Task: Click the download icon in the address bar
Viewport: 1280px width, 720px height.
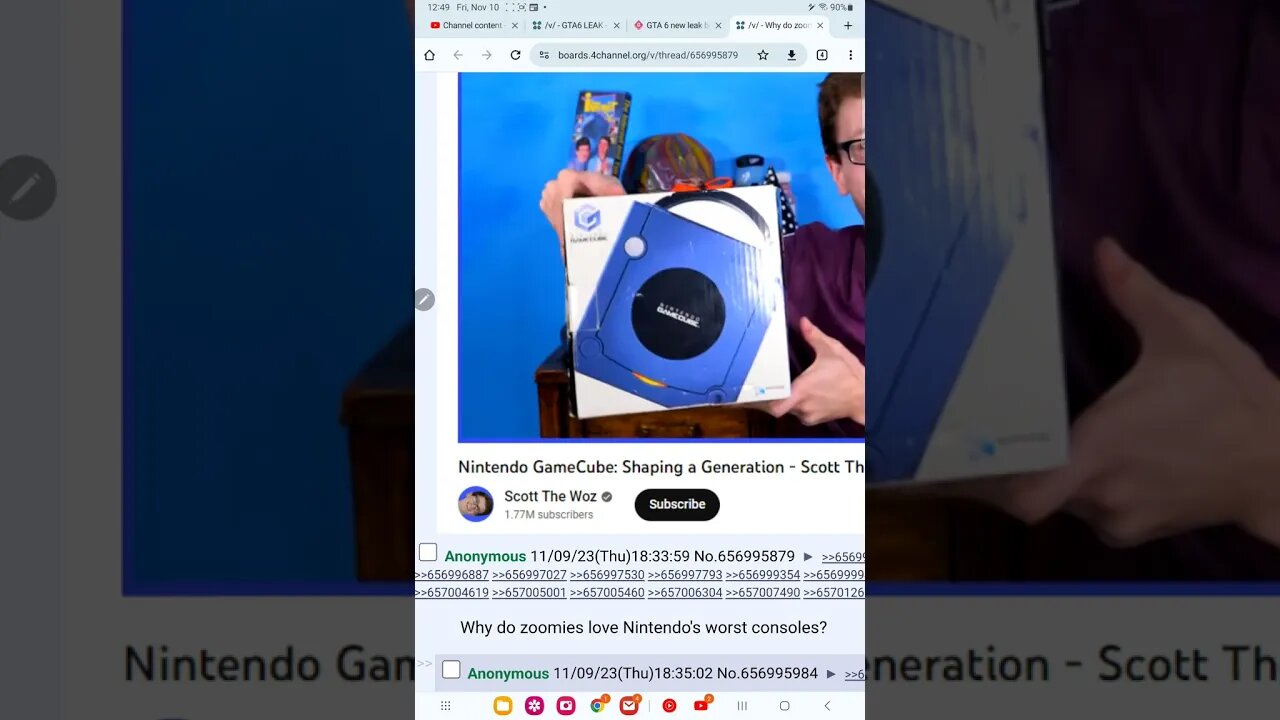Action: point(791,55)
